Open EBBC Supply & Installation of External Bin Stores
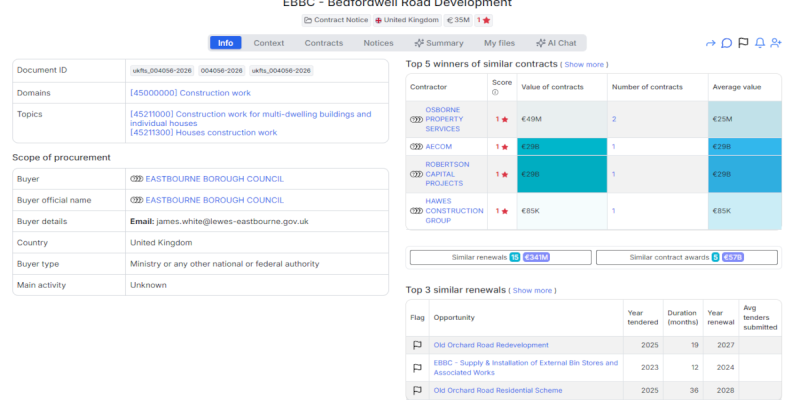 (x=526, y=368)
